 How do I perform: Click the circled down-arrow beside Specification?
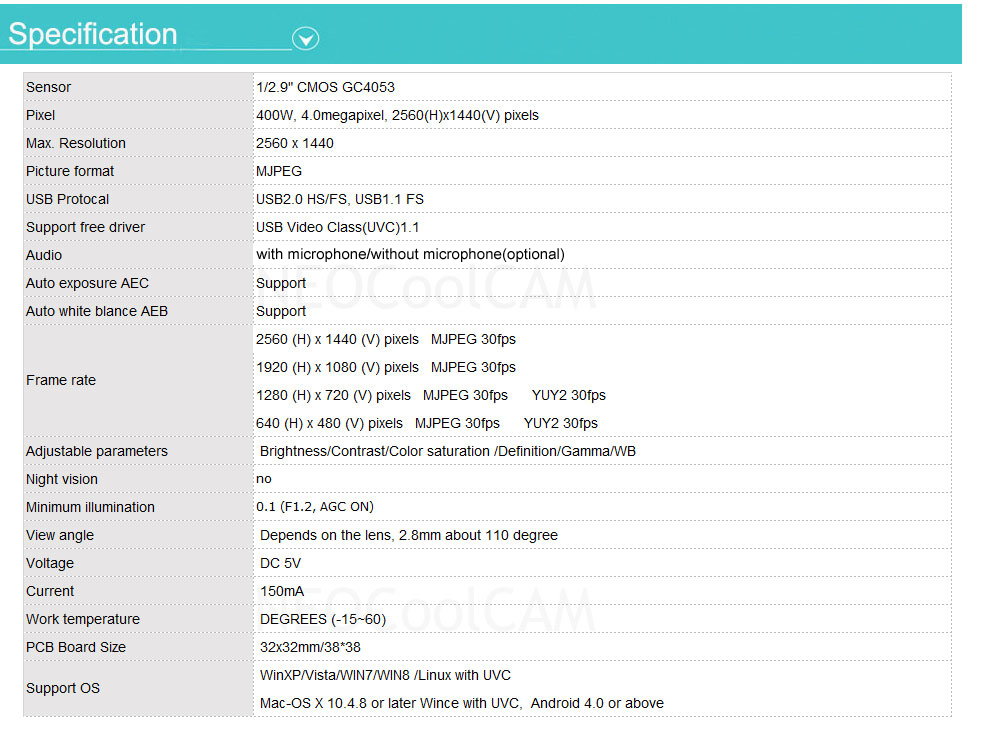click(x=305, y=39)
